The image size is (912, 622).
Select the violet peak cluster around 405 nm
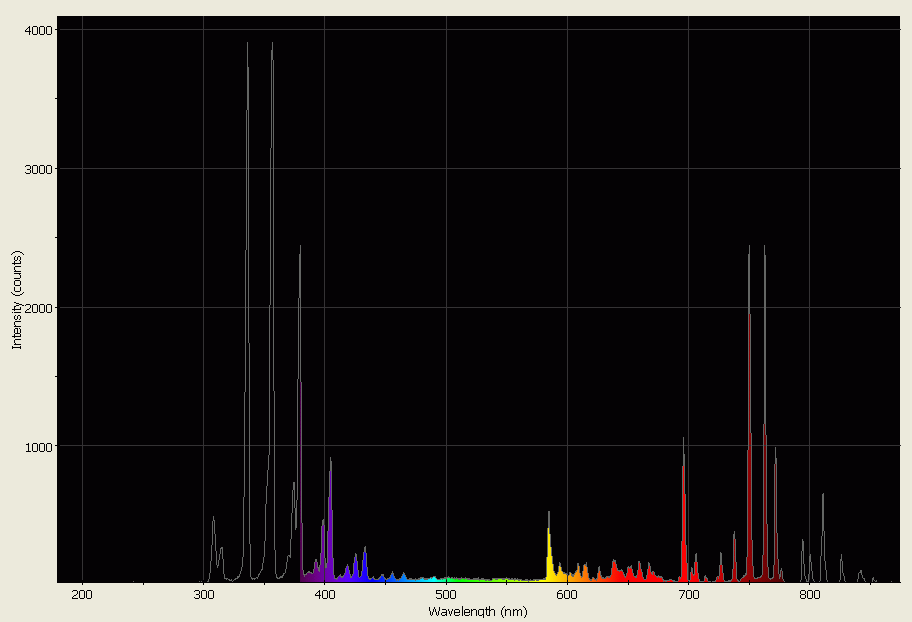(330, 470)
